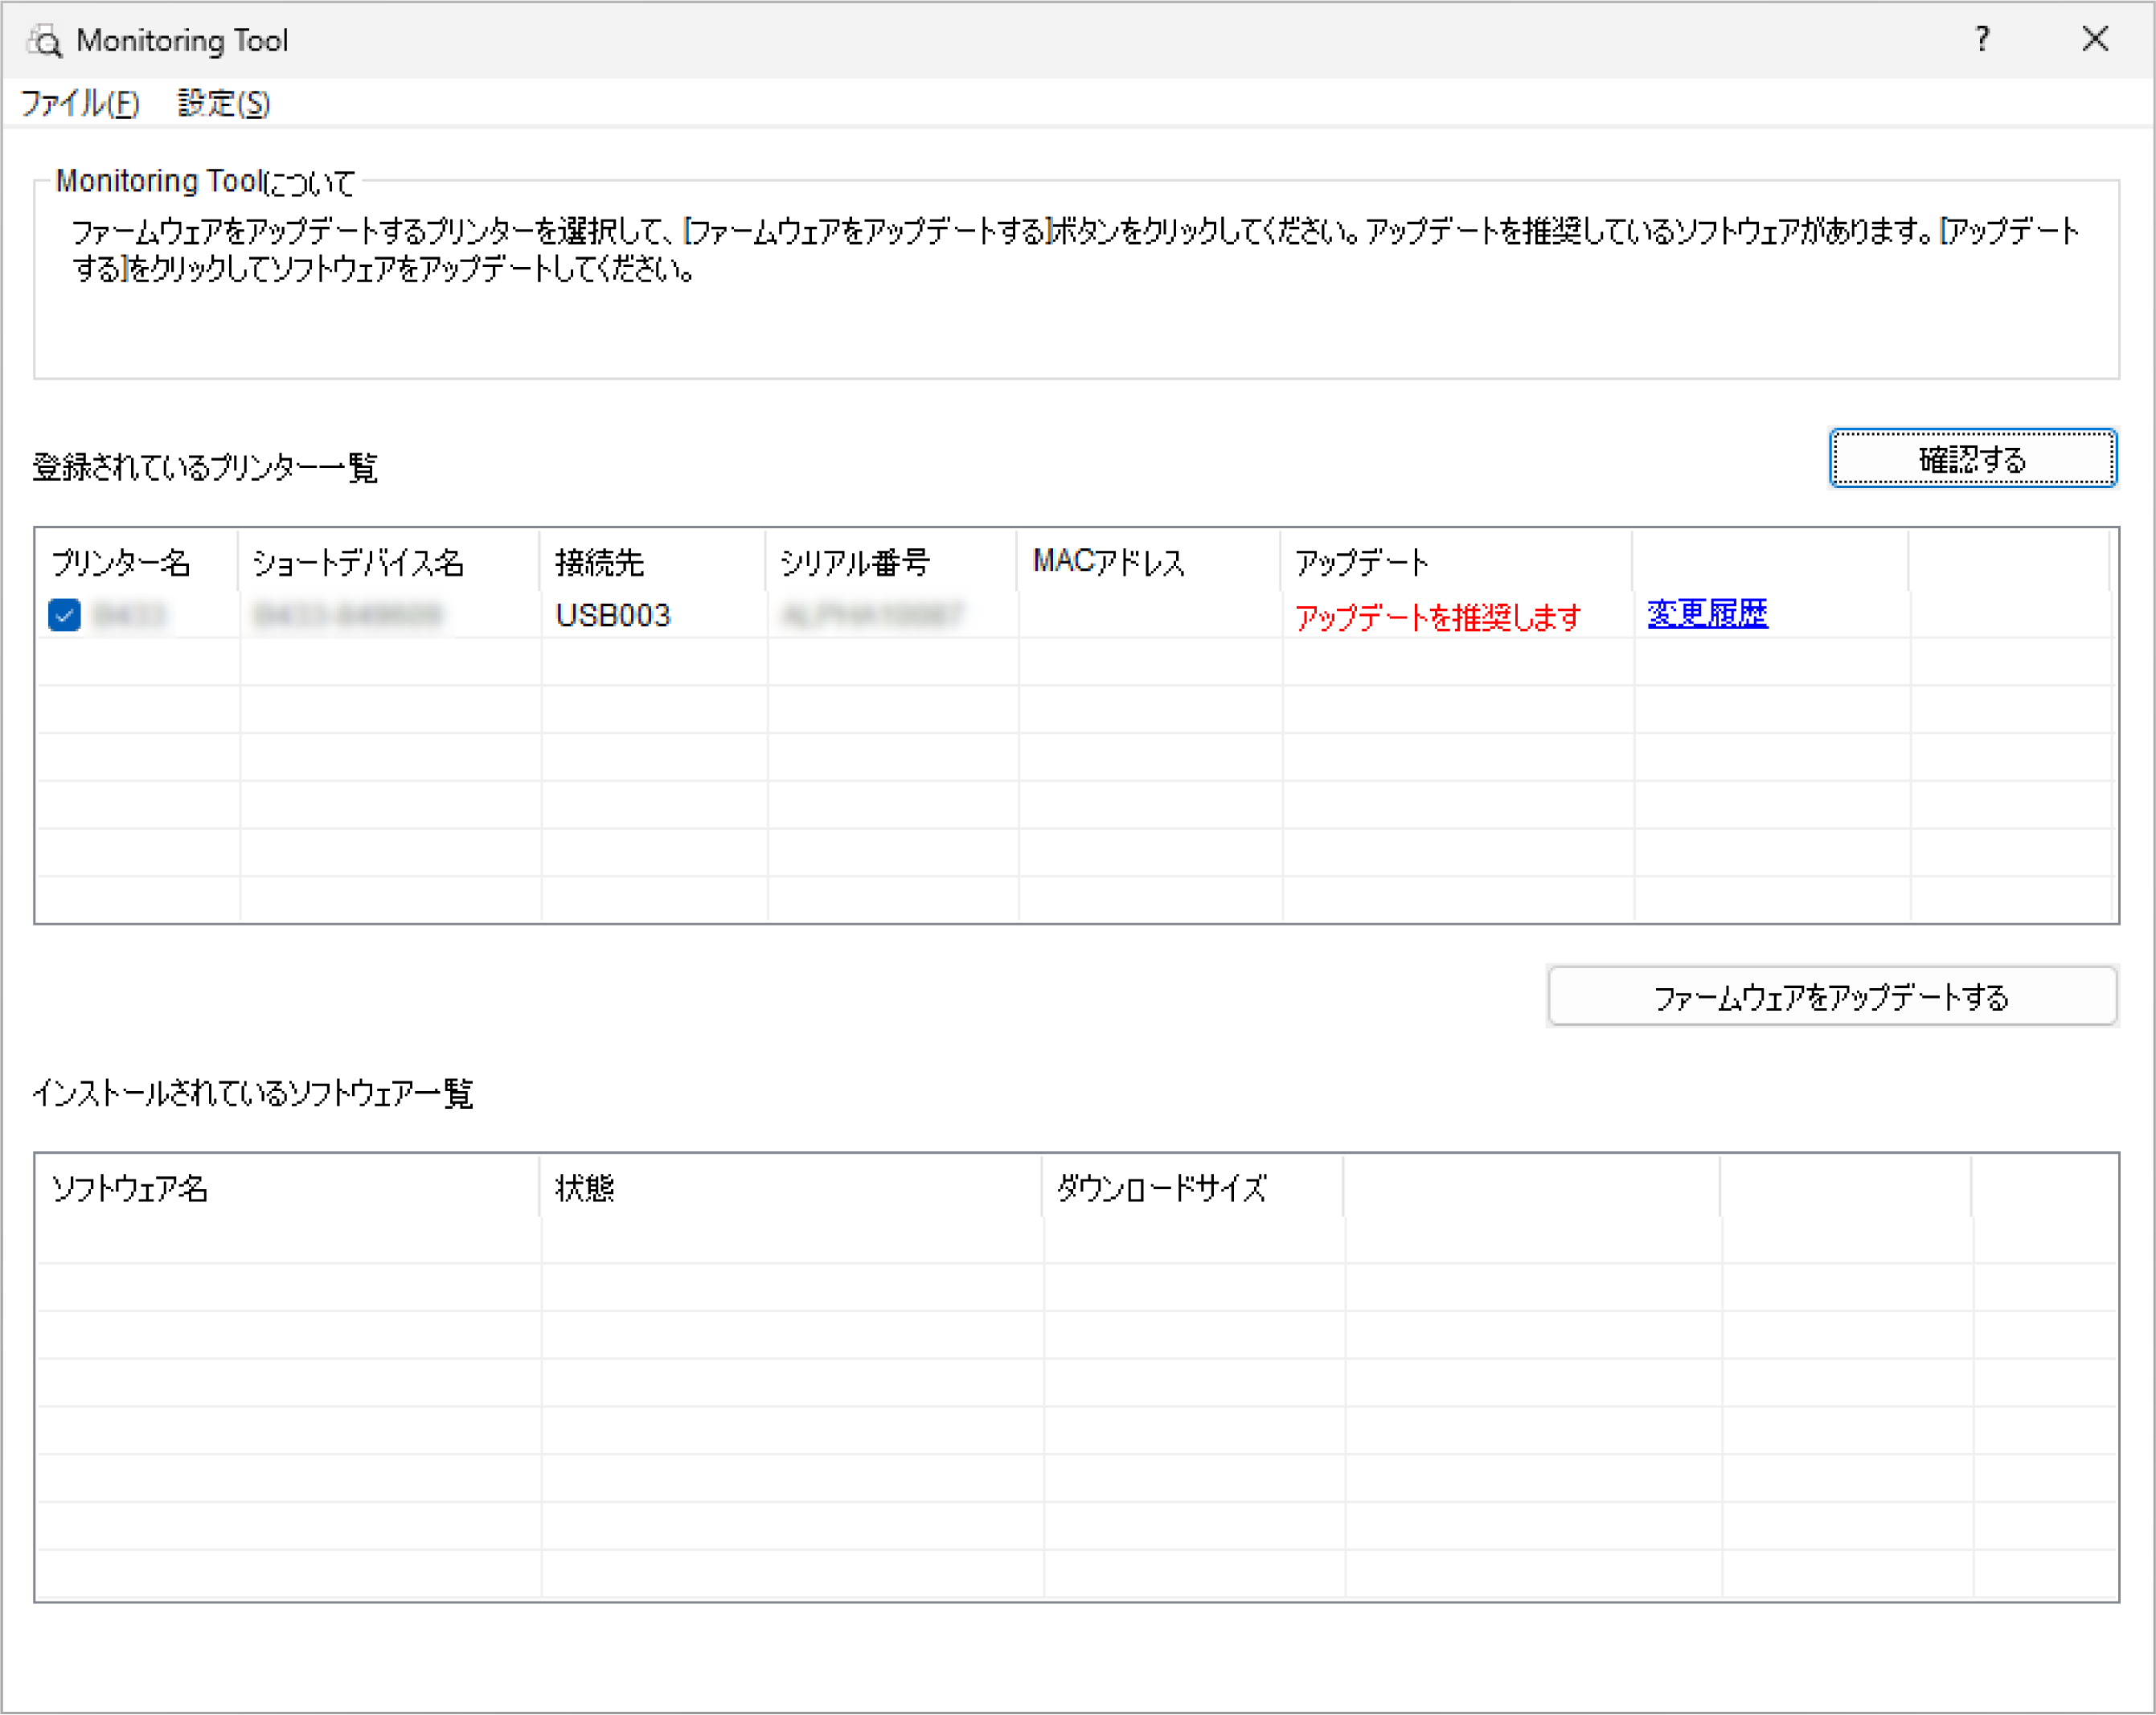Viewport: 2156px width, 1715px height.
Task: Open the 変更履歴 link
Action: coord(1707,613)
